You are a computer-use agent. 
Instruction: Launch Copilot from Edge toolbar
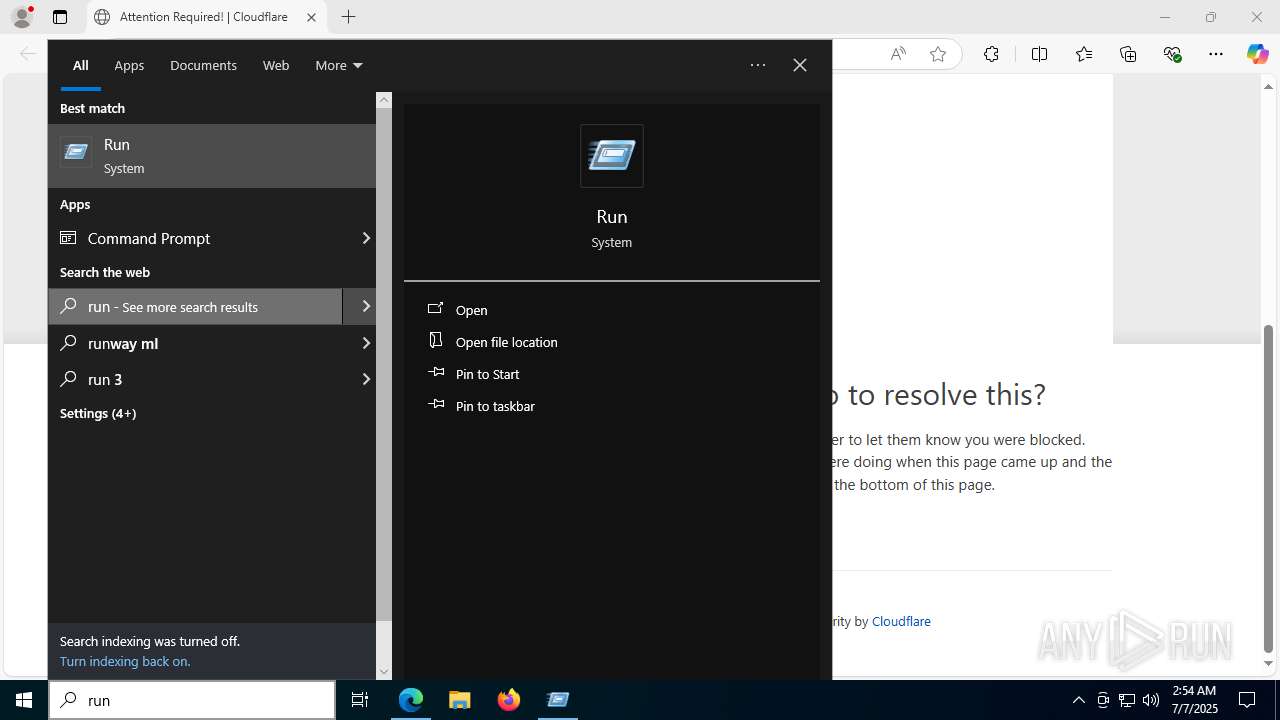[x=1257, y=54]
